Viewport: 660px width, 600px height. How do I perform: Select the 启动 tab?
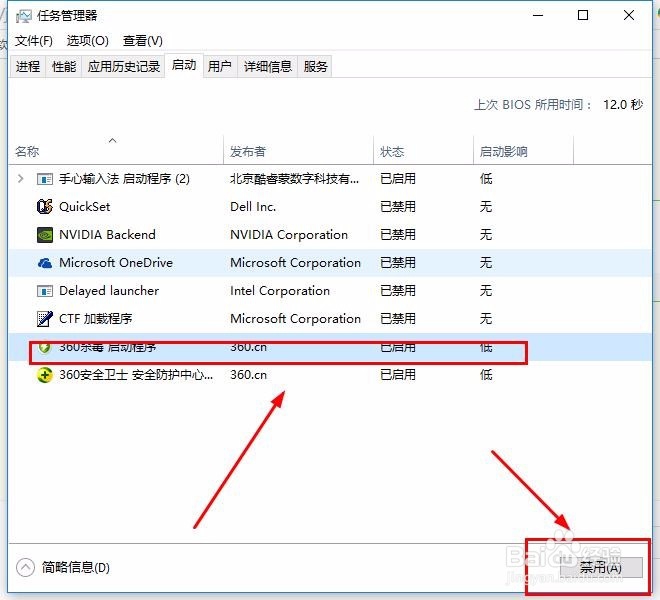click(184, 65)
